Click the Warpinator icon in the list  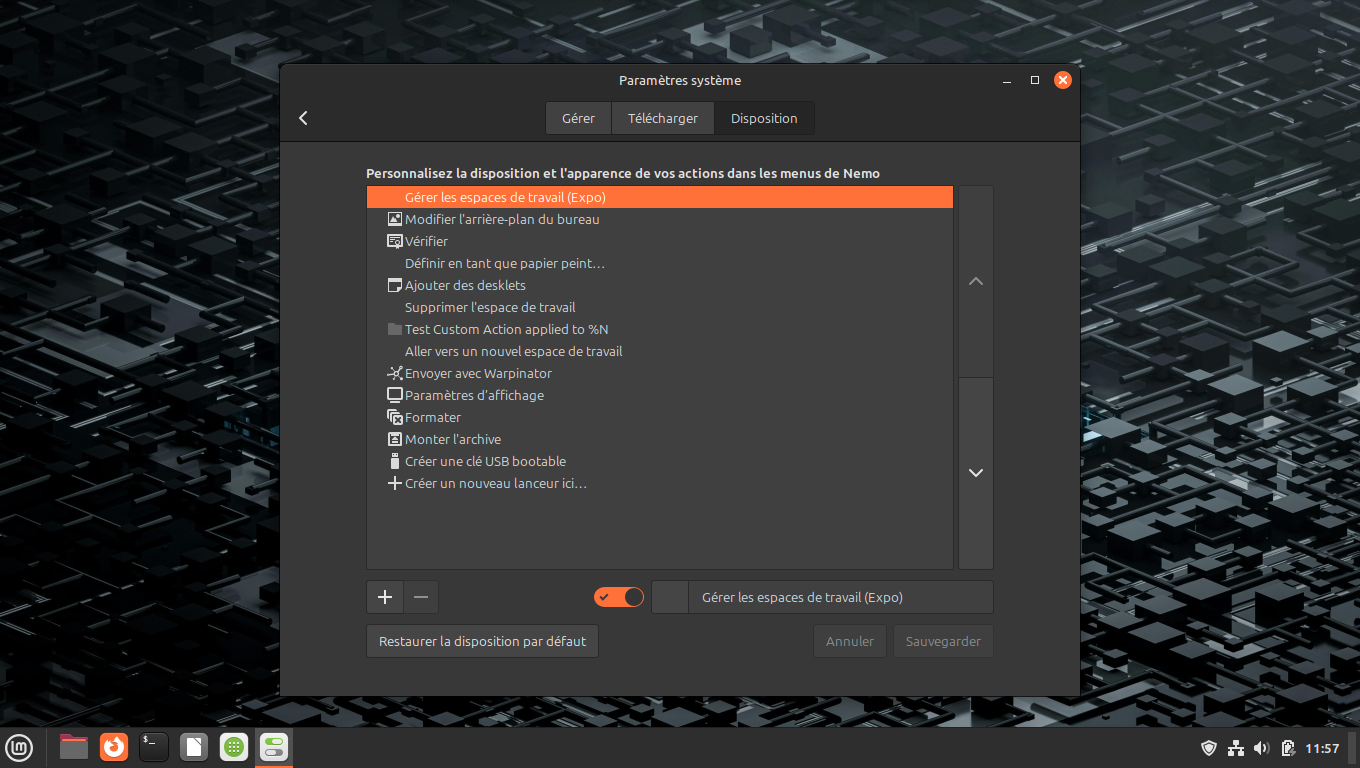click(x=394, y=373)
